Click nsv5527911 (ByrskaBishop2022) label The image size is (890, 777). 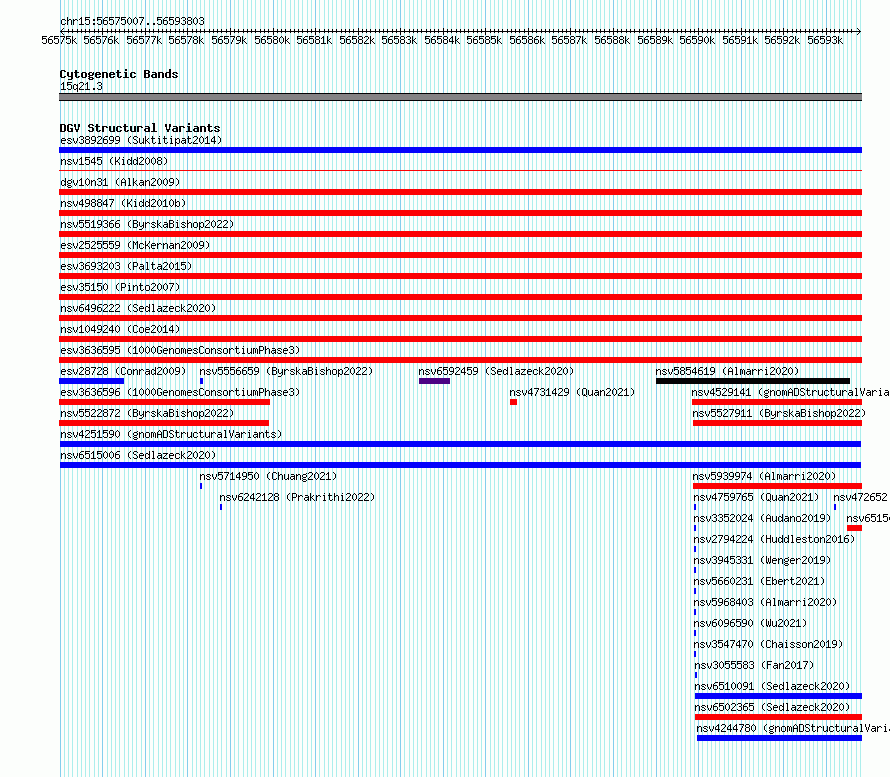[779, 413]
